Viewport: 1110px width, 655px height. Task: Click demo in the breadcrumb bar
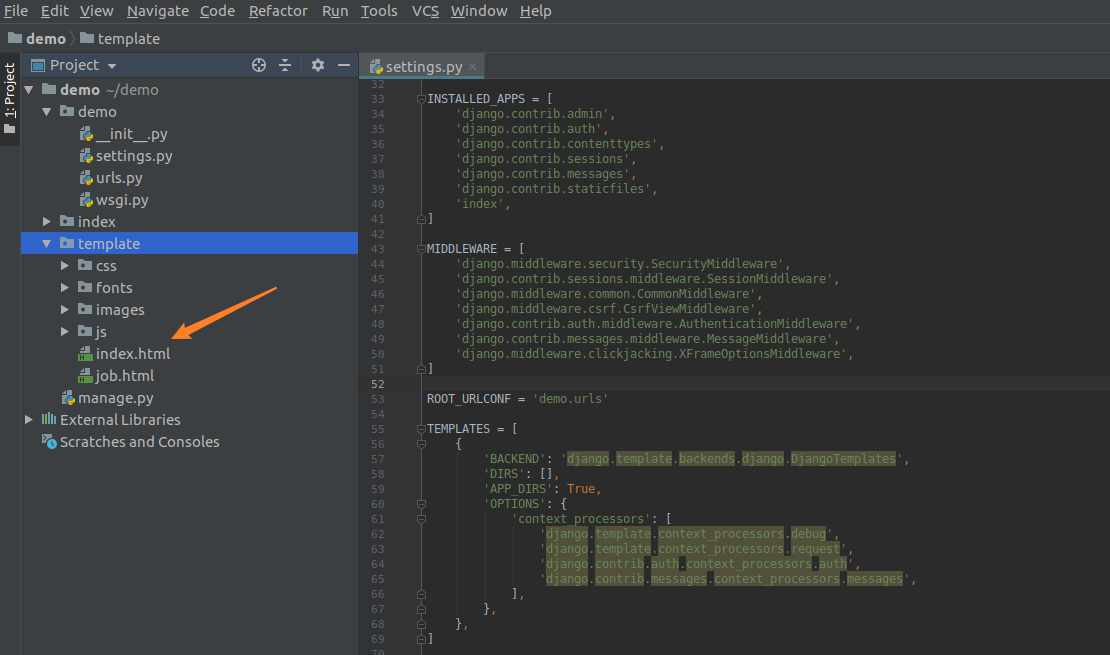coord(46,38)
